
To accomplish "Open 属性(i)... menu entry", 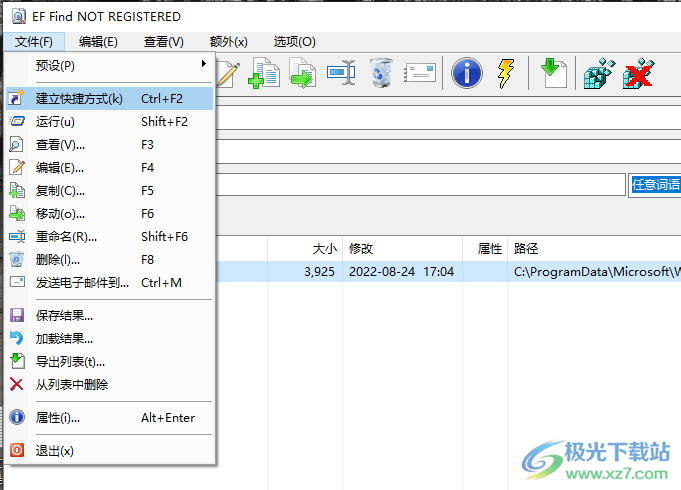I will pyautogui.click(x=110, y=417).
